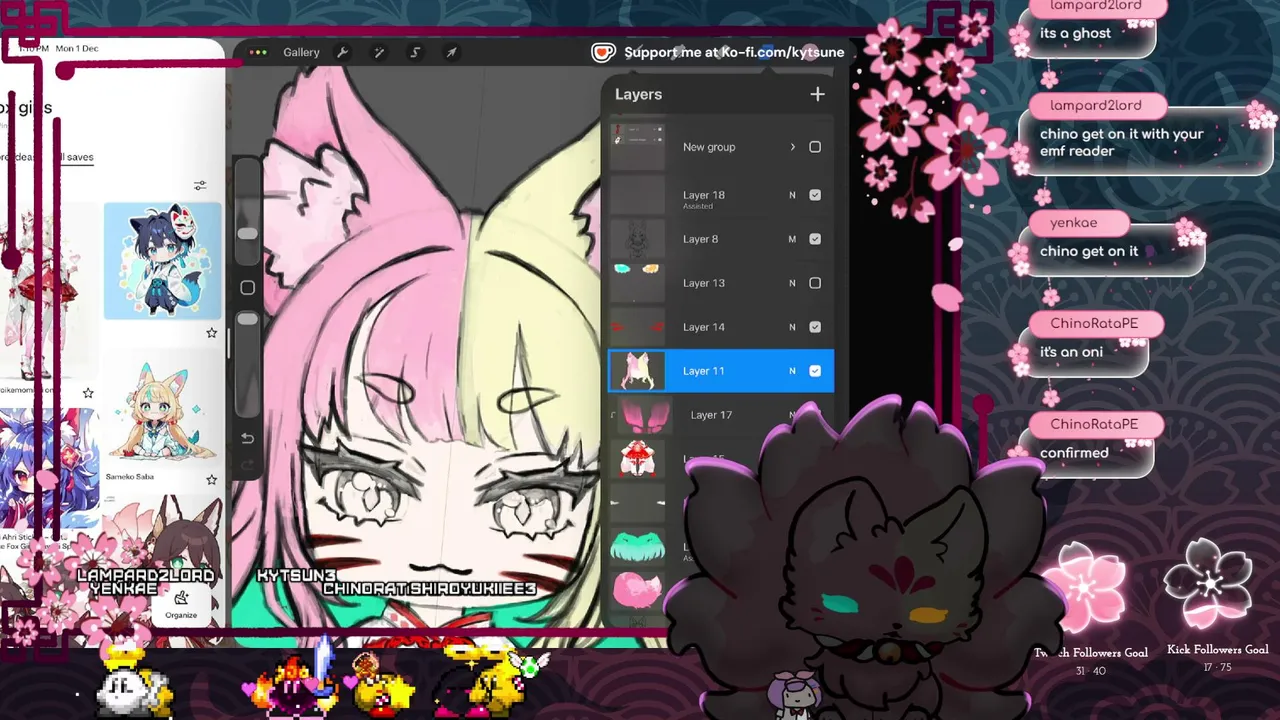1280x720 pixels.
Task: Show Layer 13 via its checkbox
Action: click(815, 283)
